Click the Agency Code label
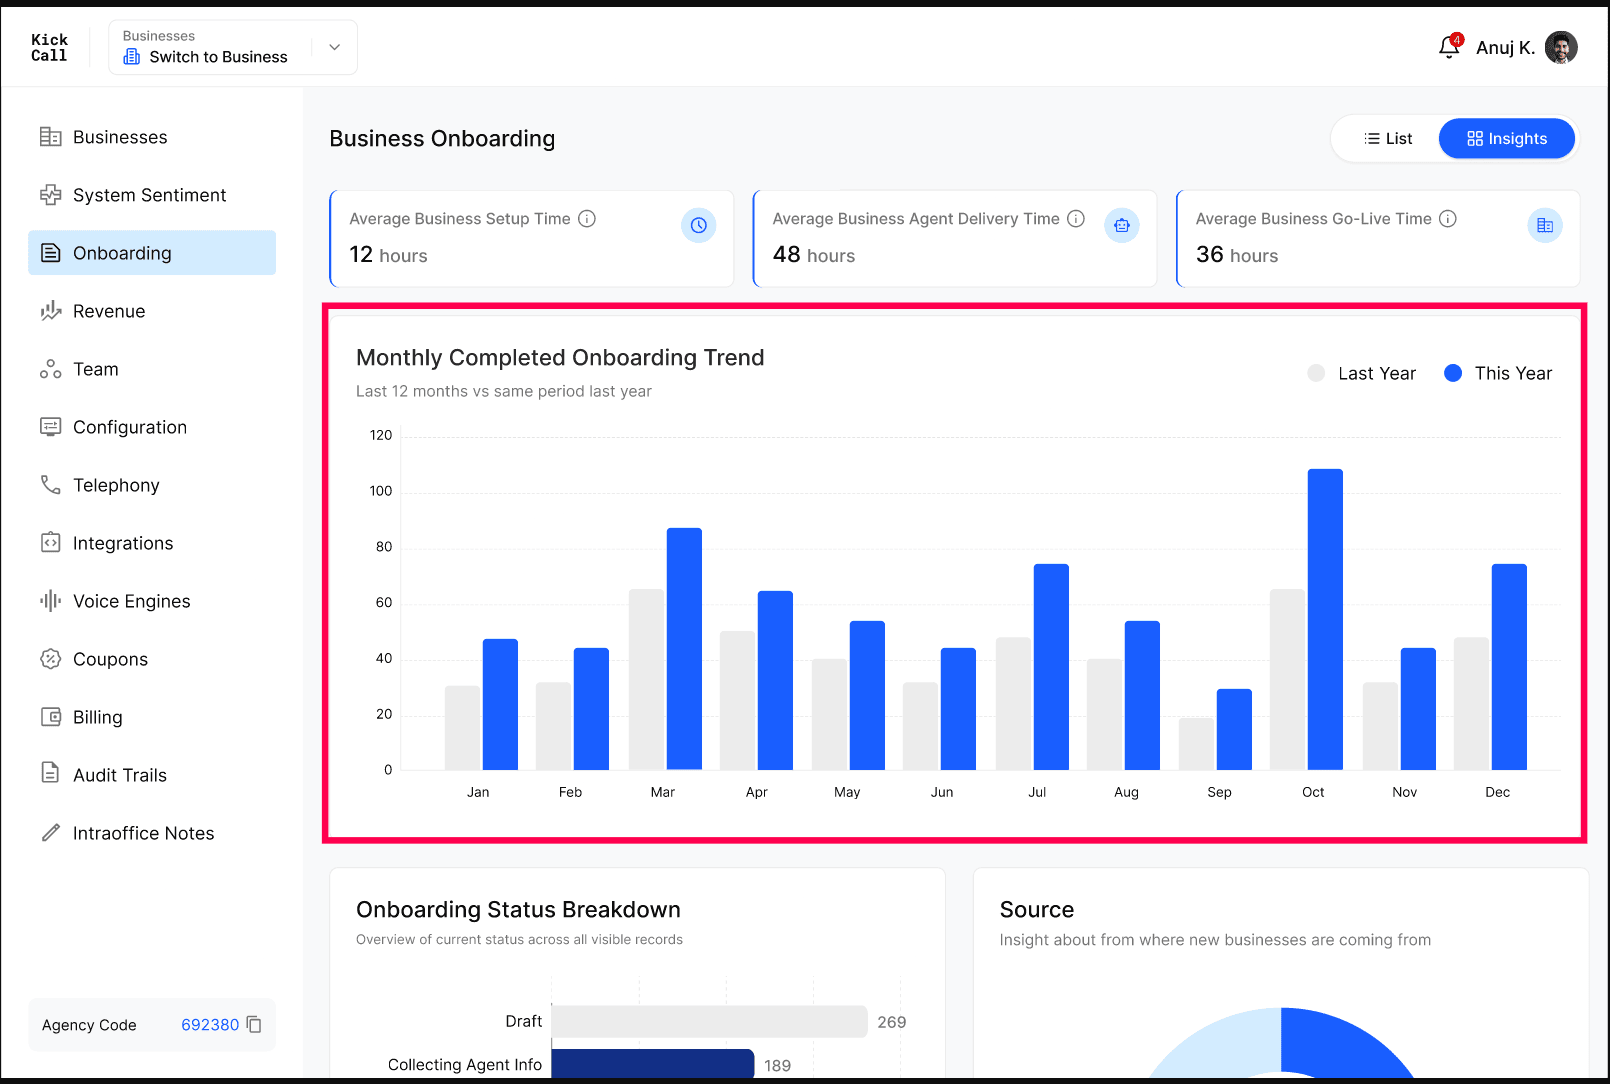 (89, 1025)
